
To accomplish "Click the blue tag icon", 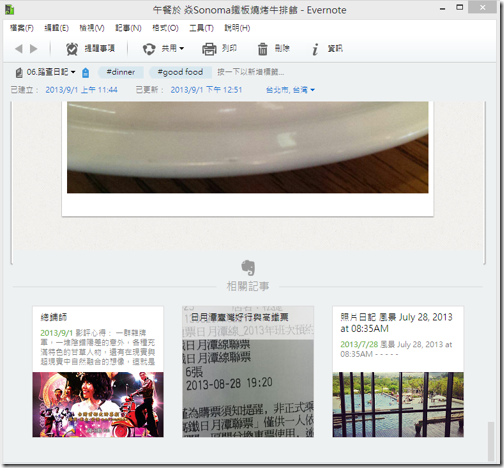I will pos(86,73).
